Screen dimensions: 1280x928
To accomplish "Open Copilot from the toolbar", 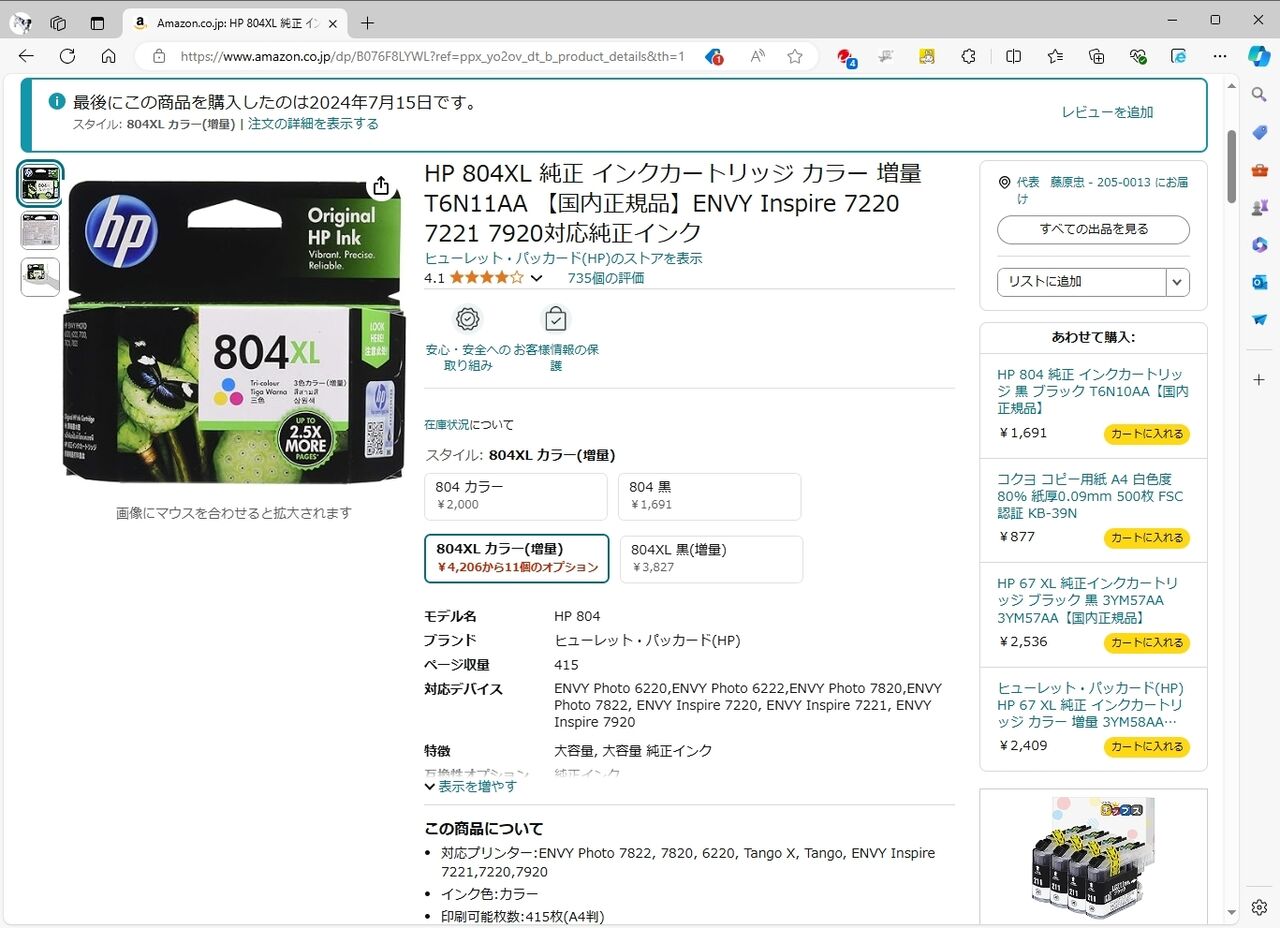I will pos(1259,56).
